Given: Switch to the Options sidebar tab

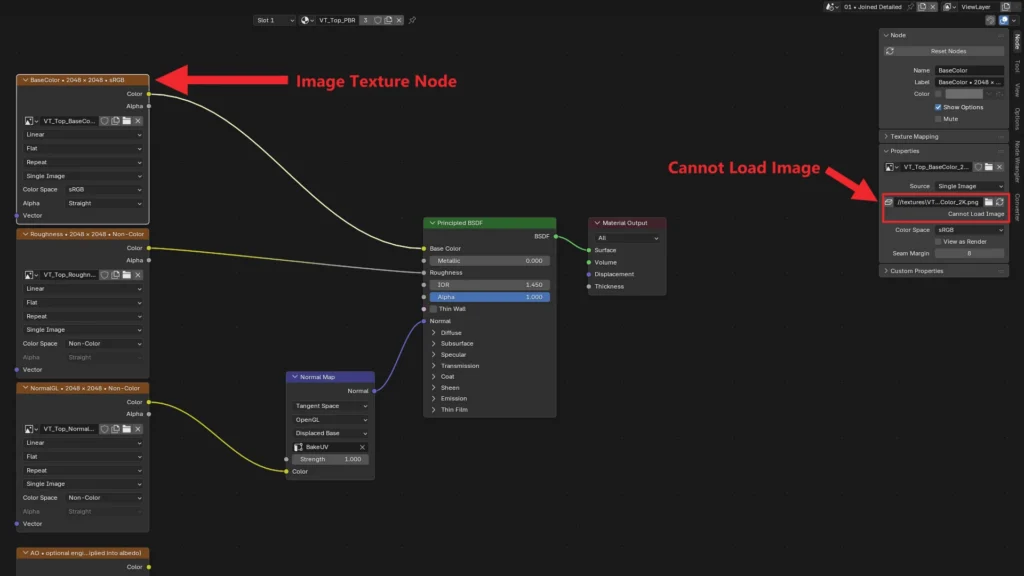Looking at the screenshot, I should pos(1017,118).
